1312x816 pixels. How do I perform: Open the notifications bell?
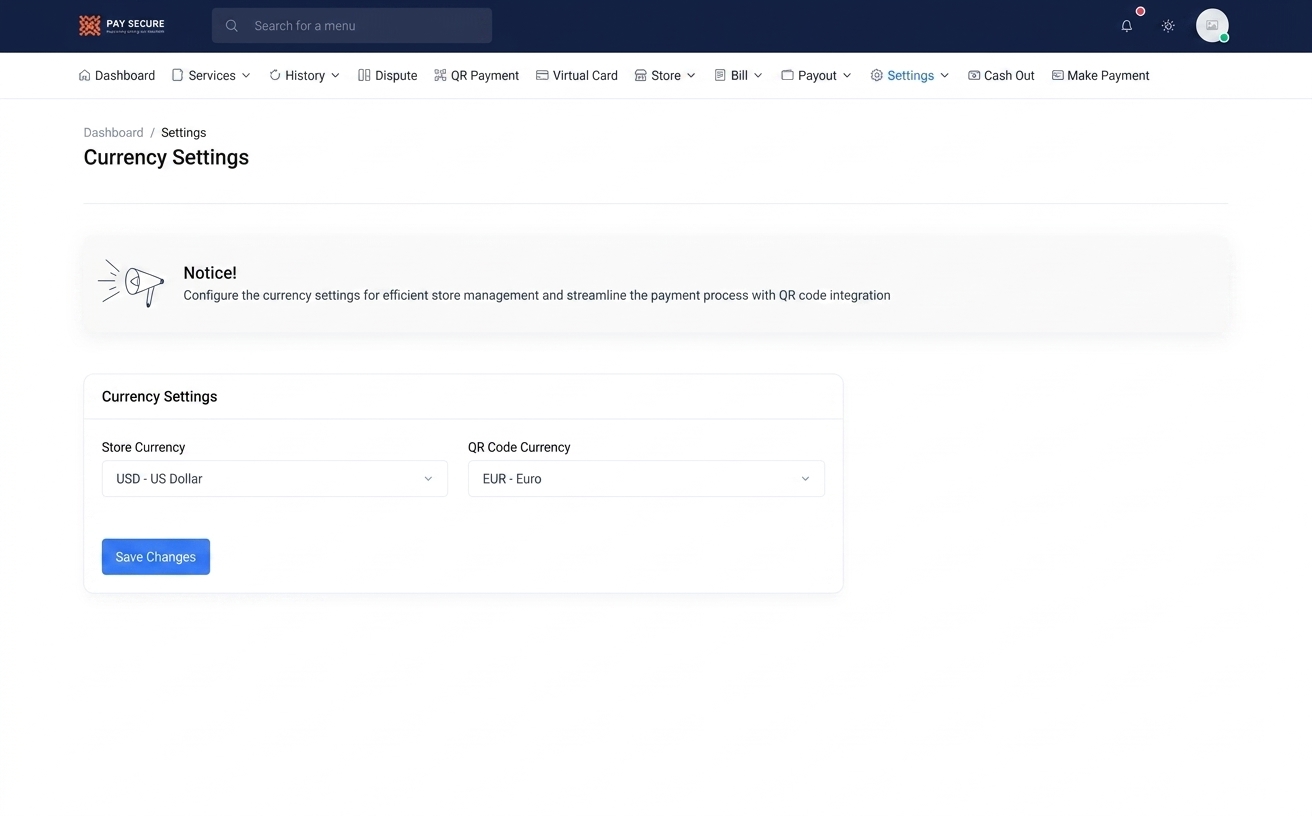point(1127,26)
